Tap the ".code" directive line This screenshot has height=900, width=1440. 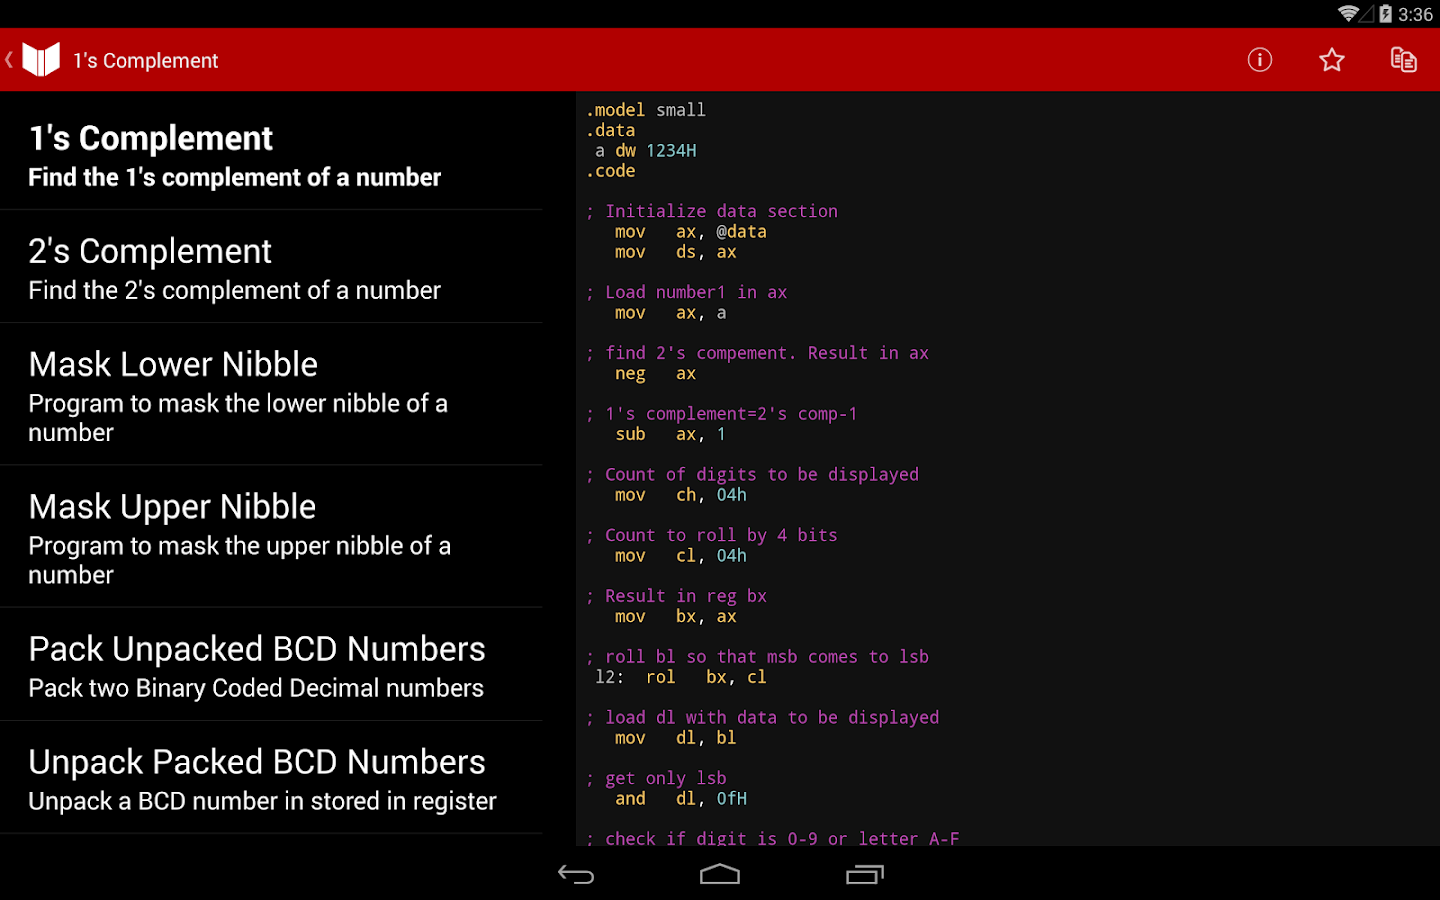tap(610, 171)
